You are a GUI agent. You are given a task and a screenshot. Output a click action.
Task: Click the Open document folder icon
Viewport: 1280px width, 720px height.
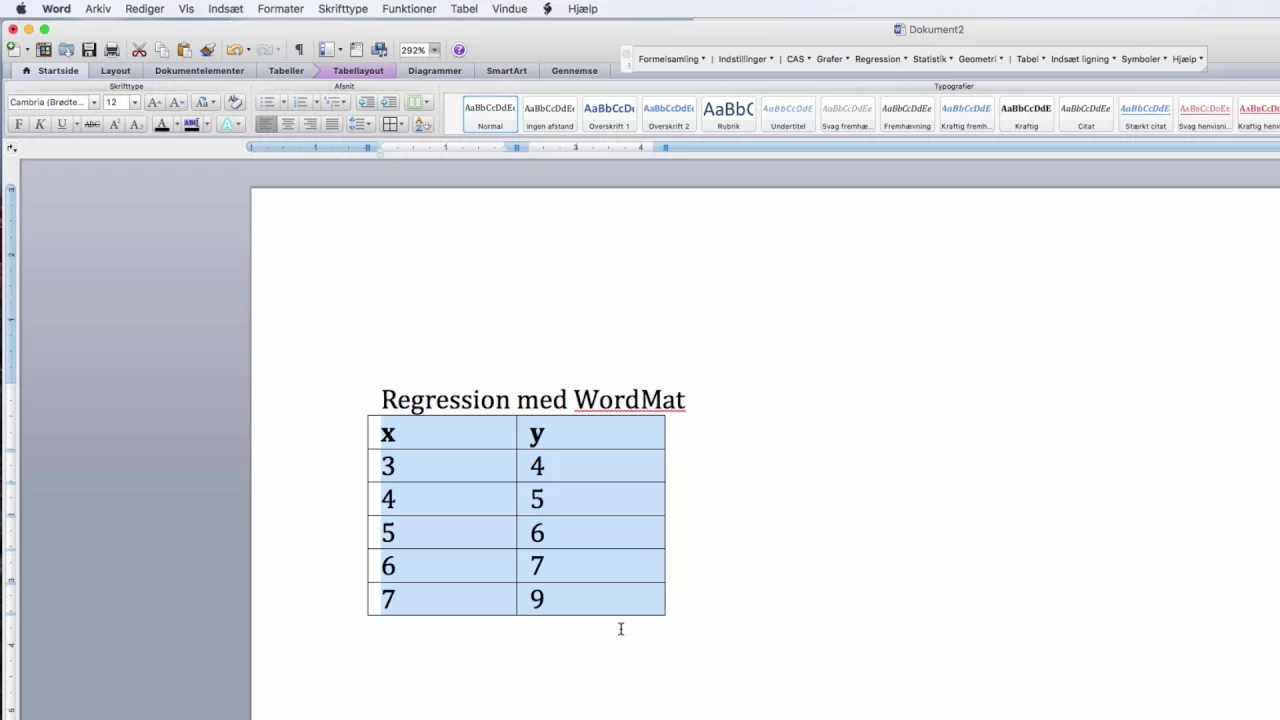pyautogui.click(x=66, y=50)
